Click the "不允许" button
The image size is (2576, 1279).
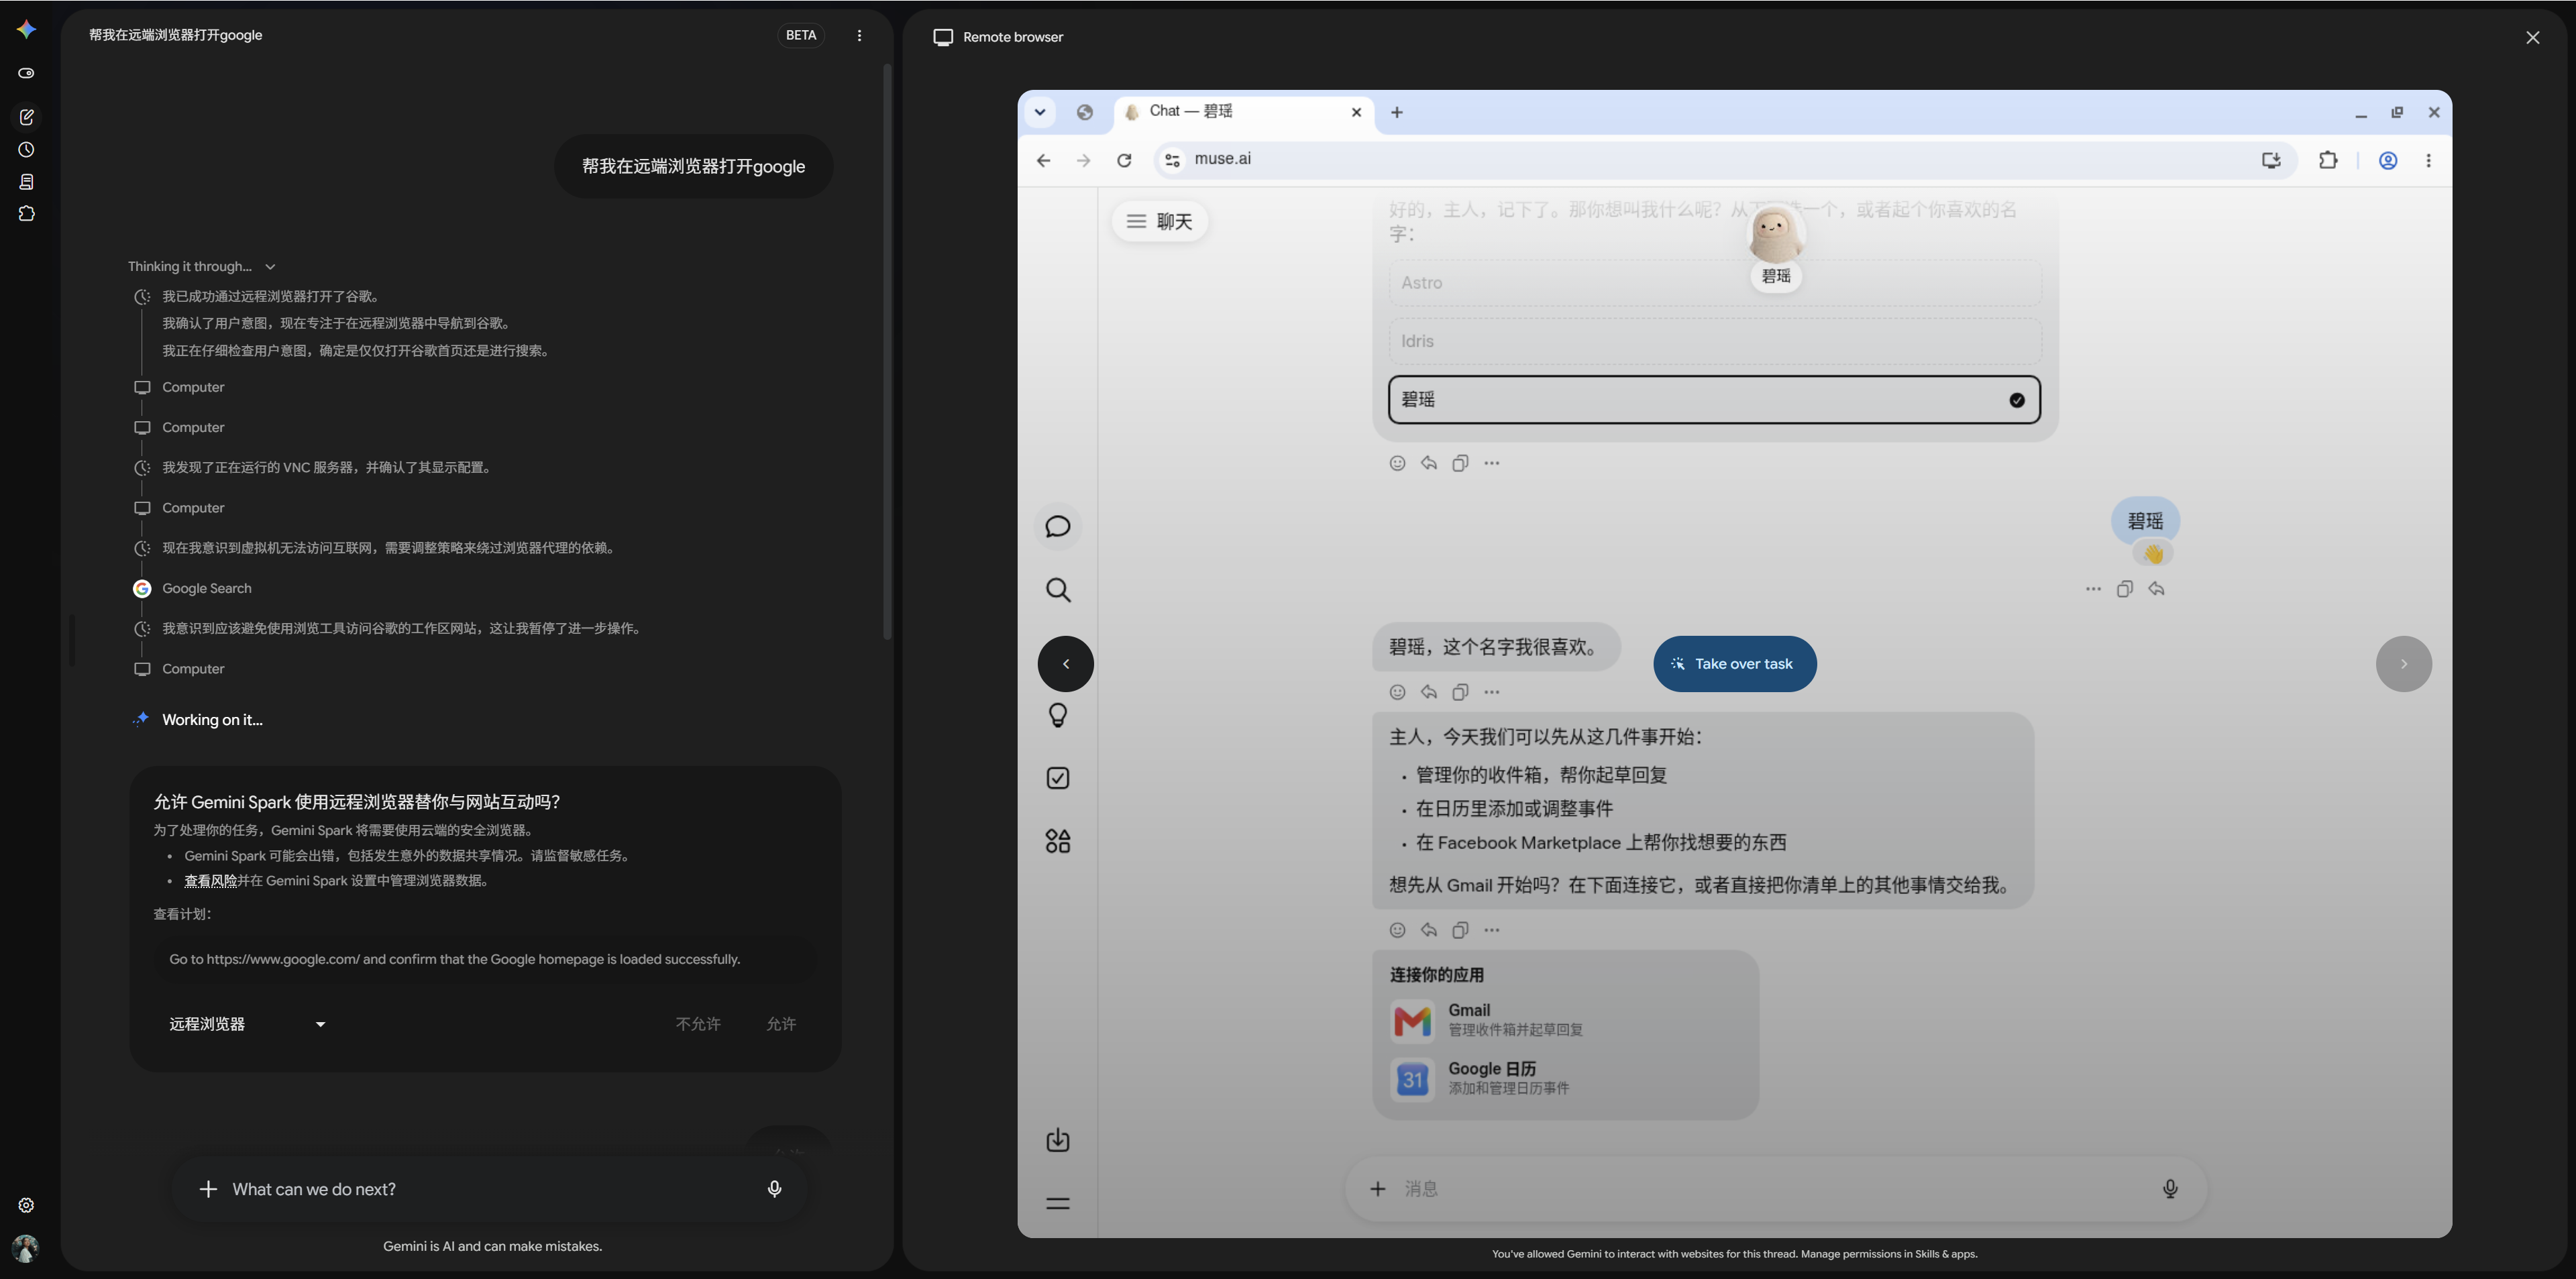pos(698,1024)
